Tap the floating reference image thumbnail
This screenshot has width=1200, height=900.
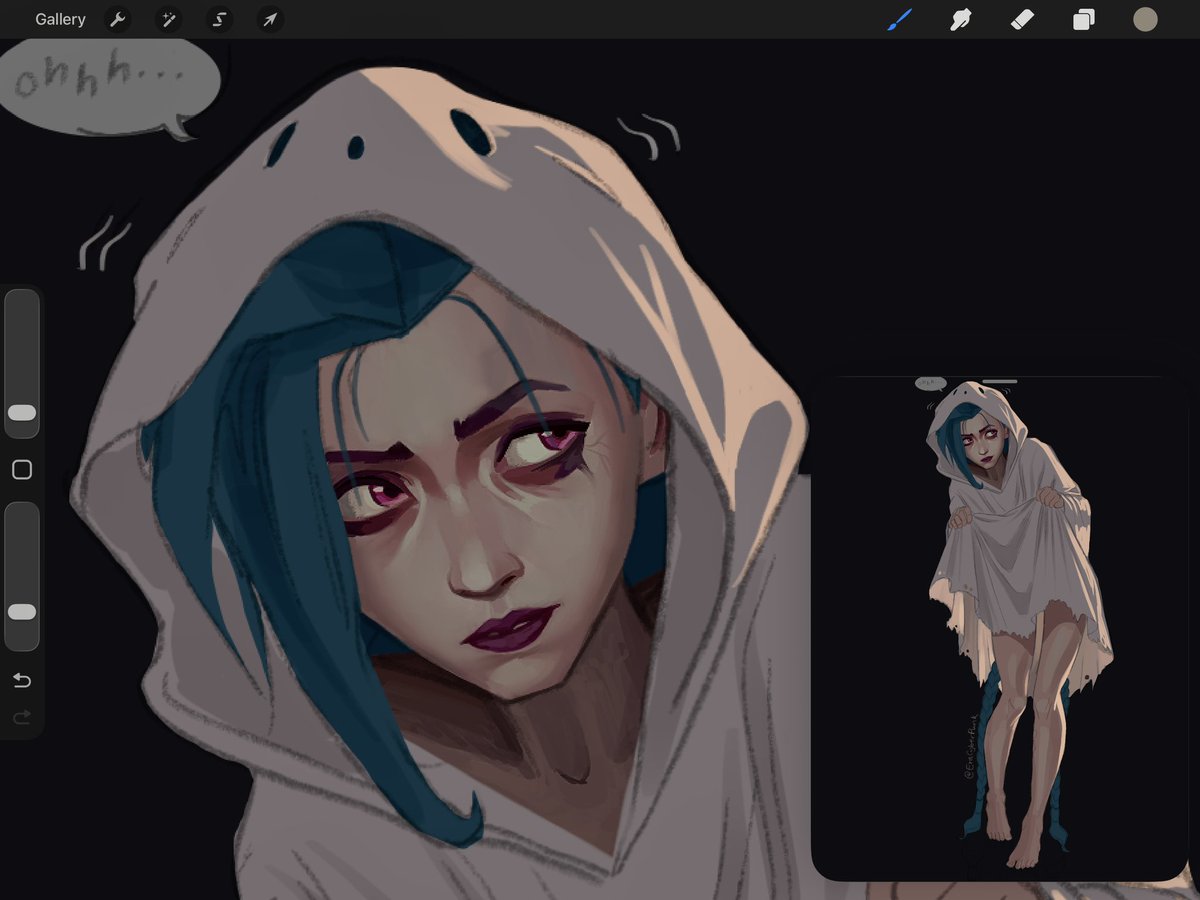1000,629
